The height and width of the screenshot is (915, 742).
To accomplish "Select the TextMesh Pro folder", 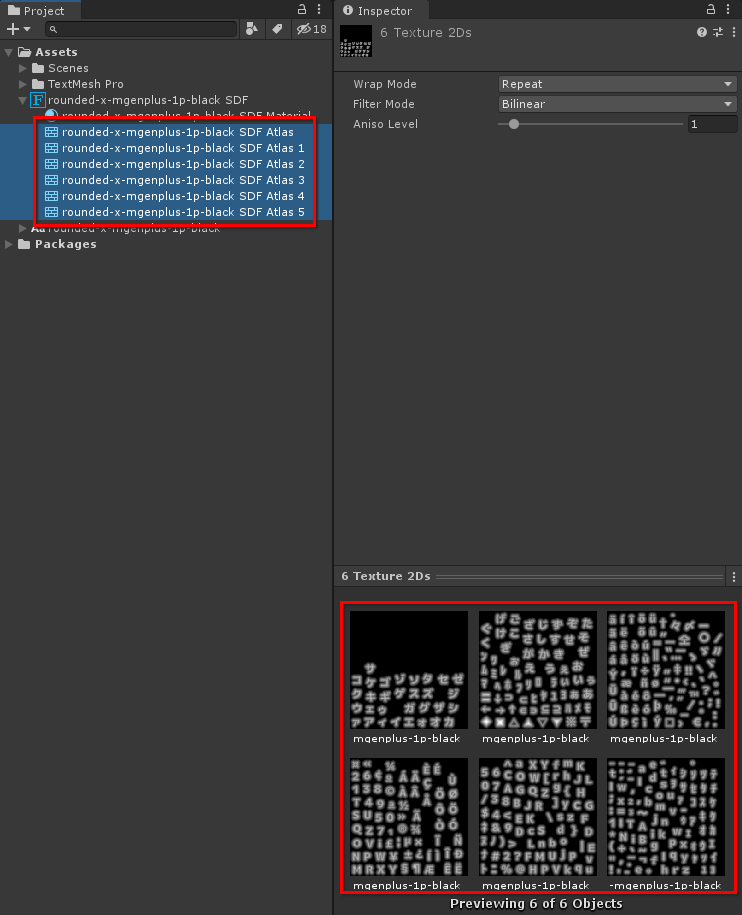I will click(x=85, y=84).
